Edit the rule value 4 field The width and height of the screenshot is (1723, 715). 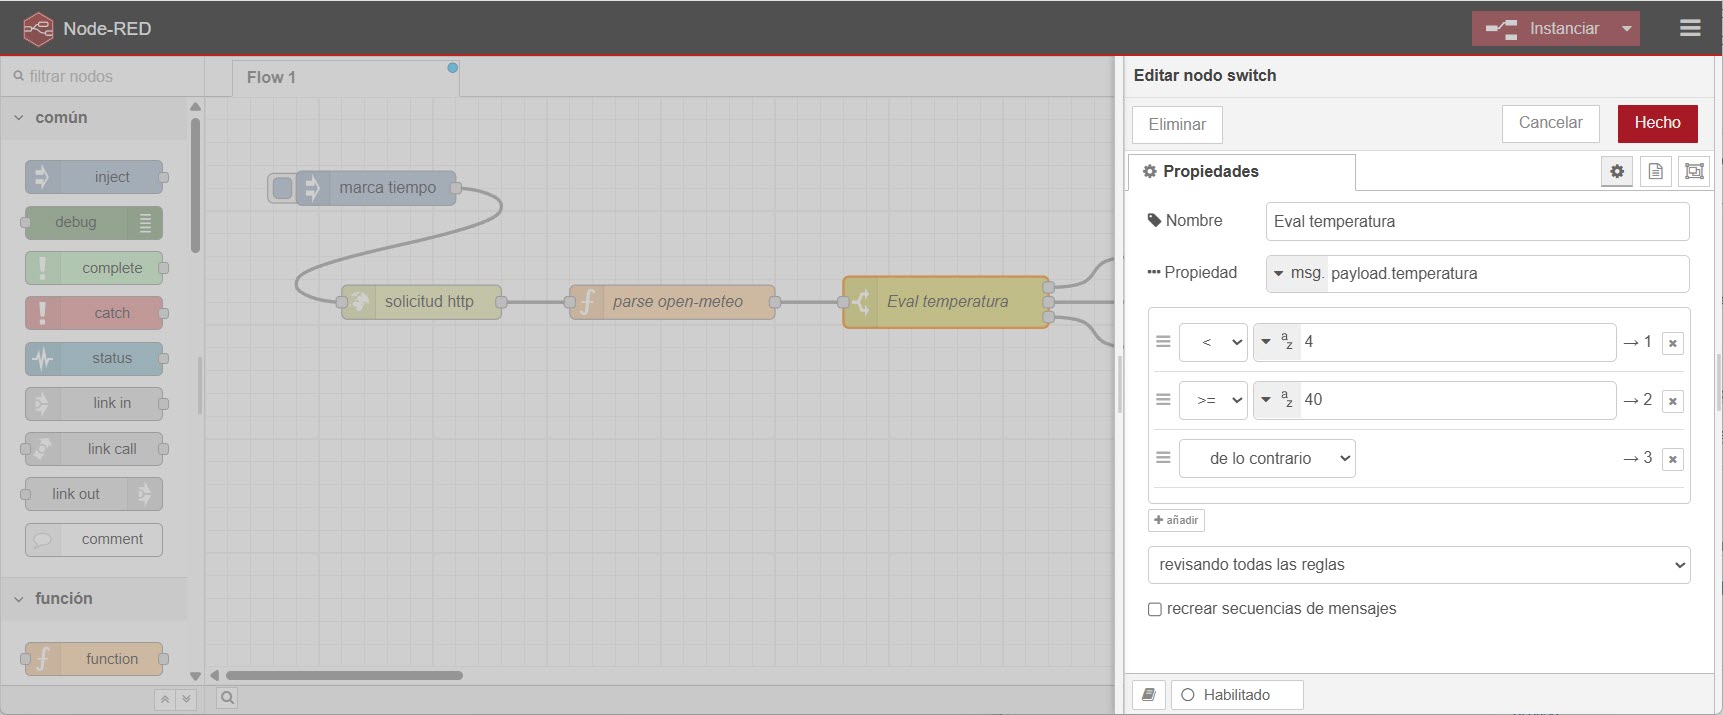pyautogui.click(x=1457, y=342)
